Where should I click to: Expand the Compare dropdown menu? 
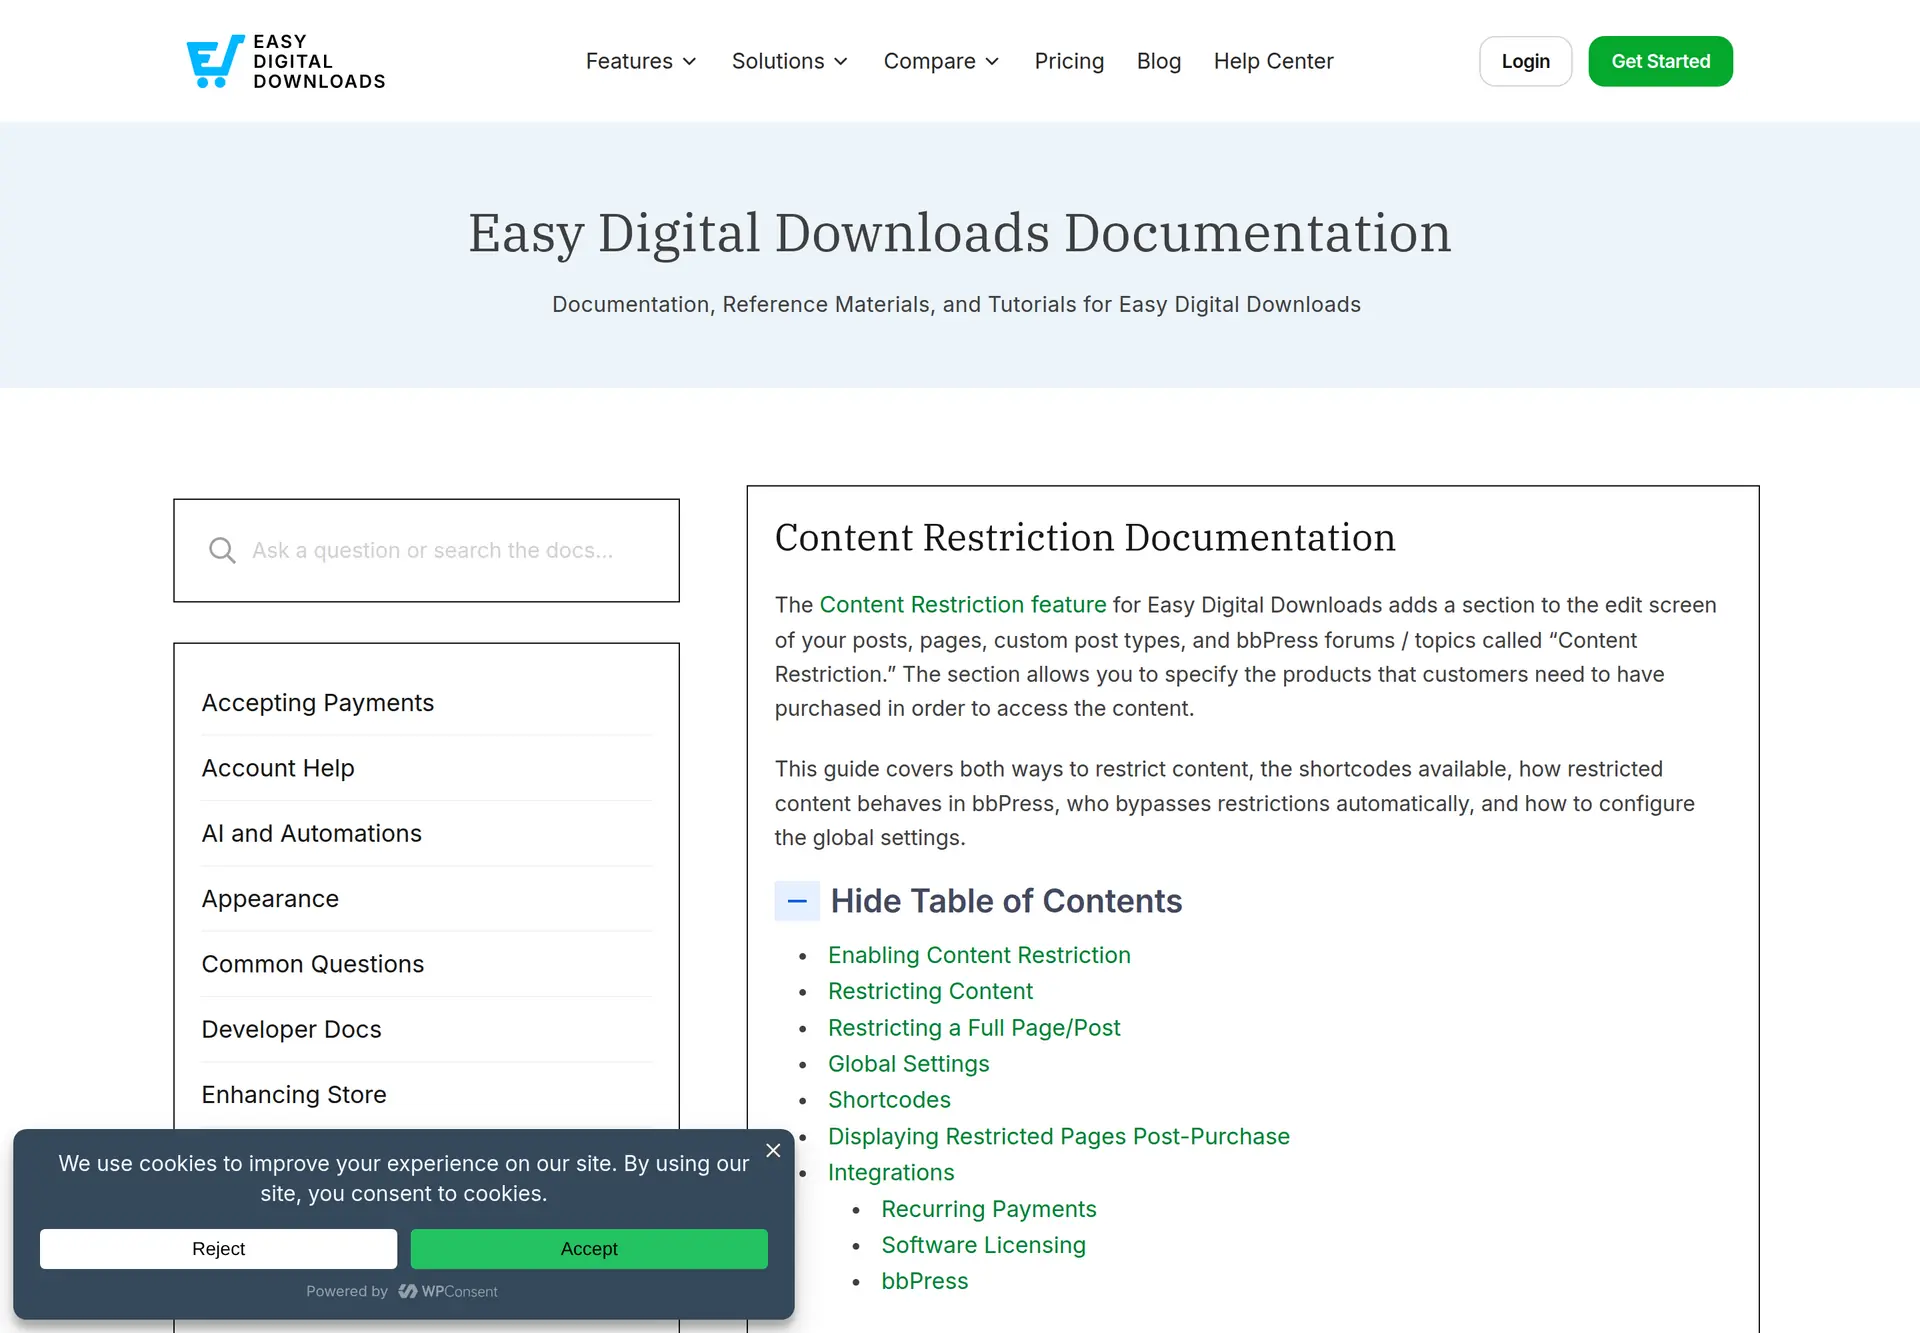point(941,61)
